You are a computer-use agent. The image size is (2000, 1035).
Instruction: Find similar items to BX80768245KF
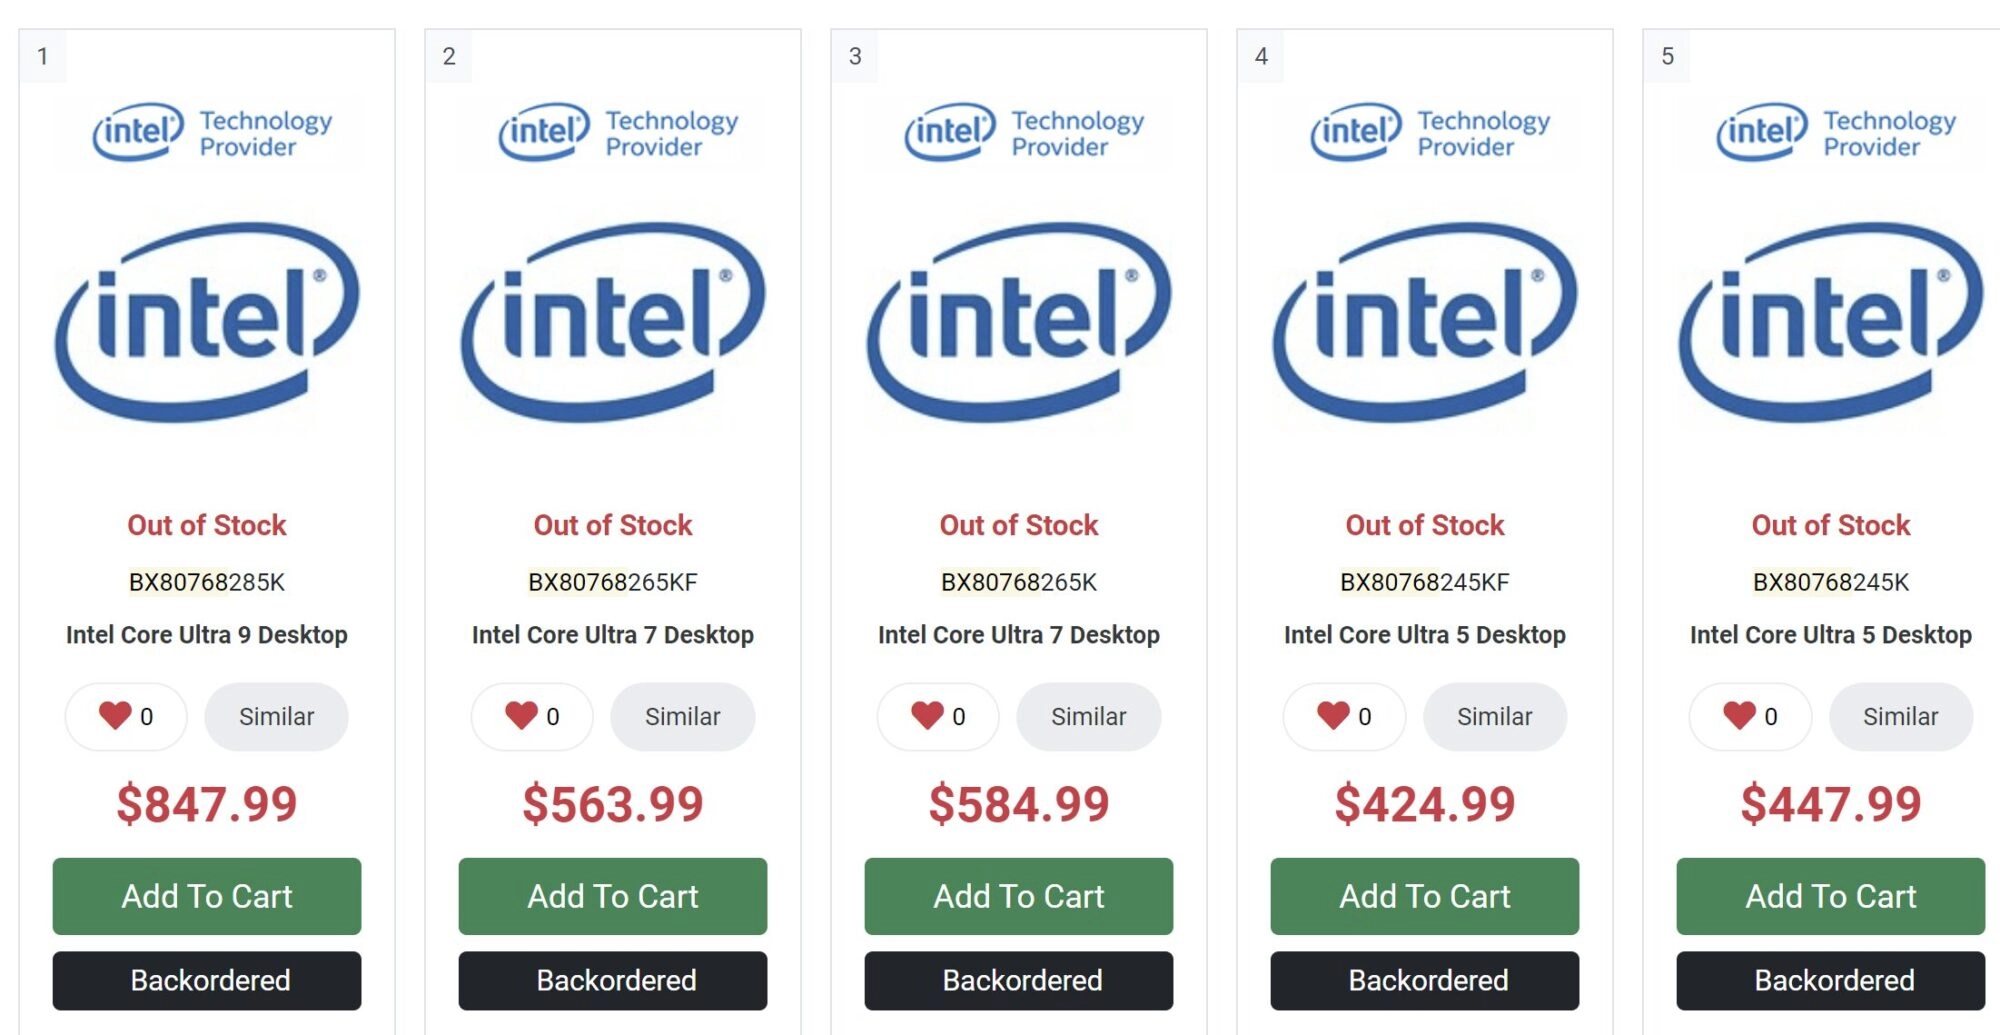coord(1494,717)
